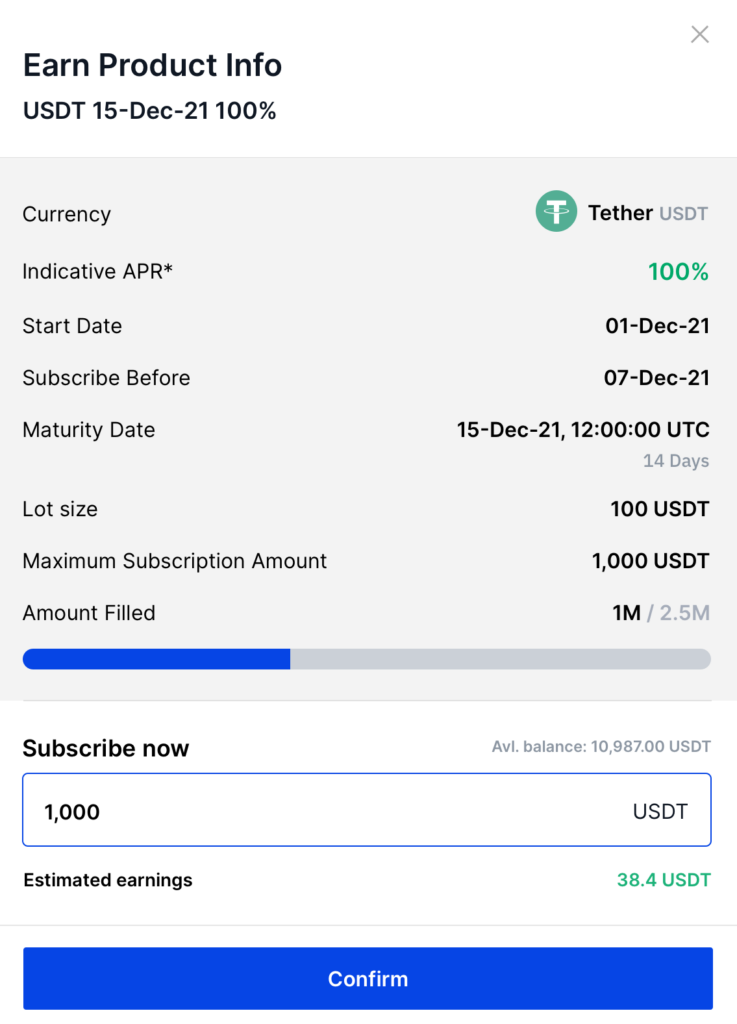Click the USDT 15-Dec-21 100% subtitle
Image resolution: width=737 pixels, height=1024 pixels.
pyautogui.click(x=149, y=110)
